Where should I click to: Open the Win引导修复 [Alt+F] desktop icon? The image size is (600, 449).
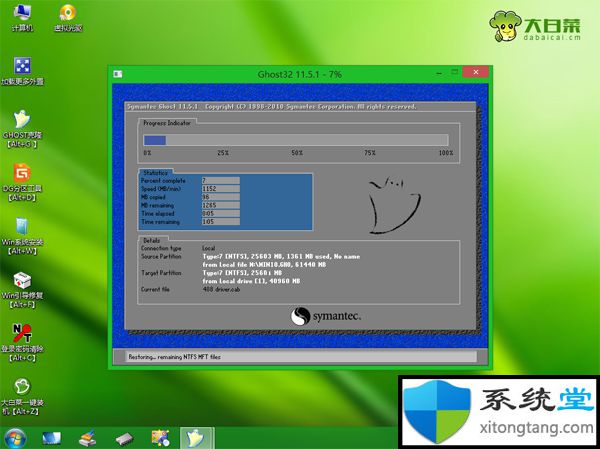pyautogui.click(x=22, y=290)
